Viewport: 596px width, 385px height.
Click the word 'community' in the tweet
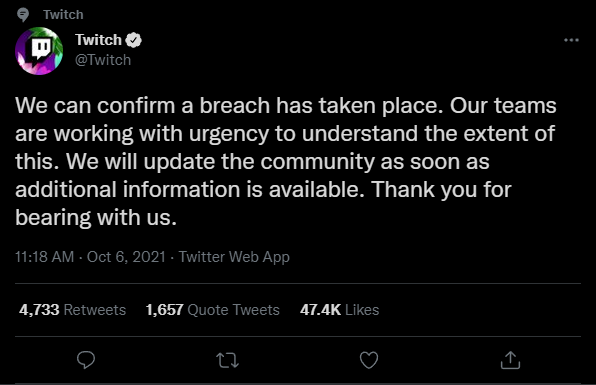318,162
